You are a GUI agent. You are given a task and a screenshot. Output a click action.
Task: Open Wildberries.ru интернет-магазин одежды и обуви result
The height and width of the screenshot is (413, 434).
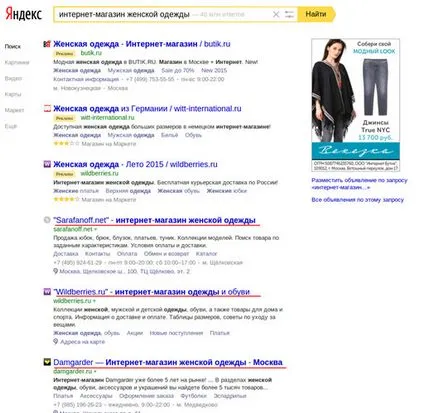(151, 292)
